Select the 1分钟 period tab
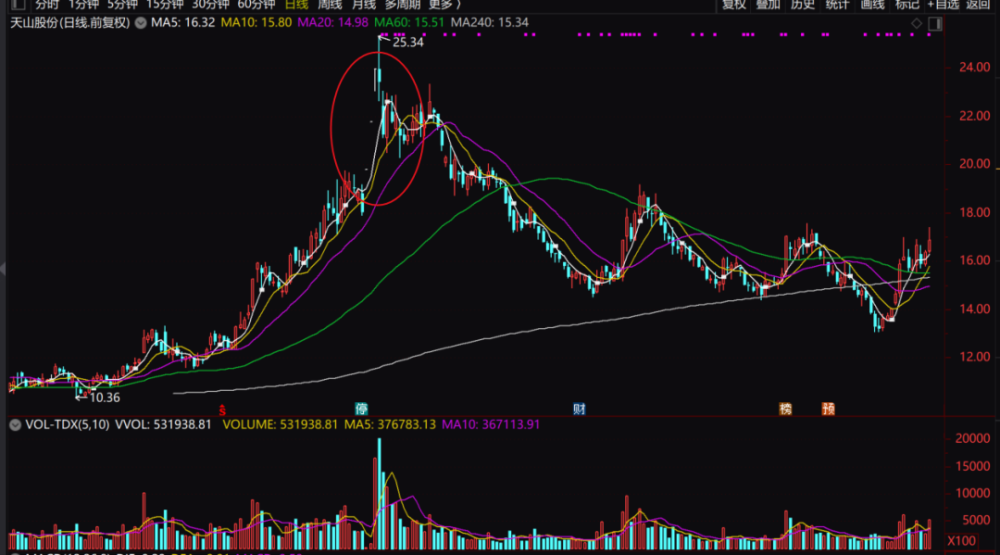The height and width of the screenshot is (555, 1000). [x=84, y=4]
